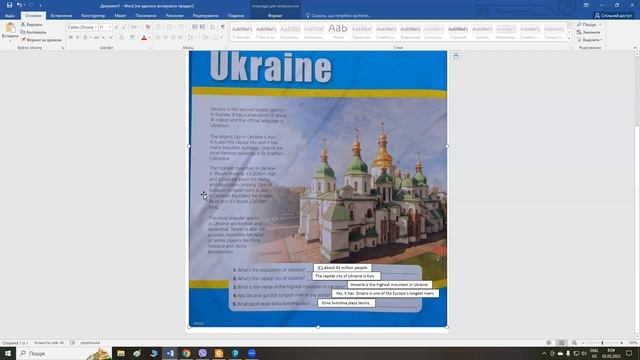Screen dimensions: 640x360
Task: Open layout options icon beside the picture
Action: 456,56
